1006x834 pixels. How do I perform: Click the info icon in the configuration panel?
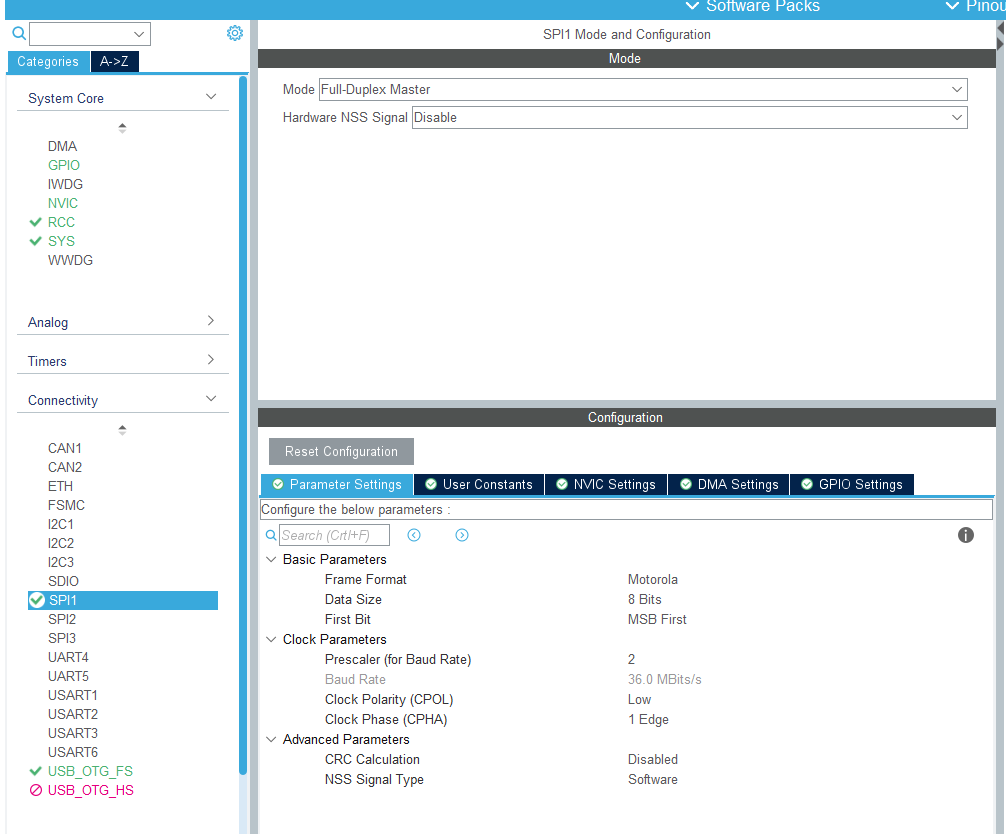tap(966, 535)
